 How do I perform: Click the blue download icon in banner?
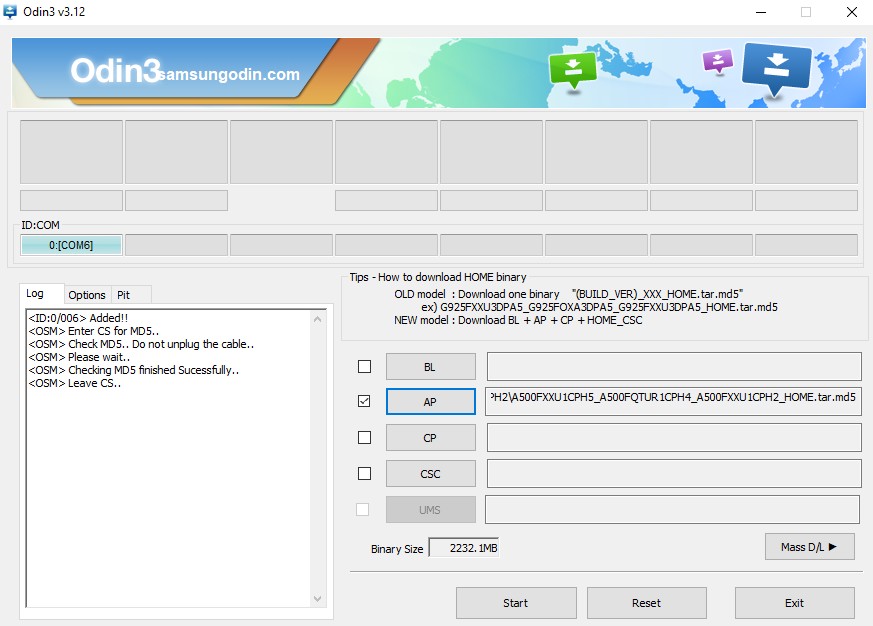(776, 68)
